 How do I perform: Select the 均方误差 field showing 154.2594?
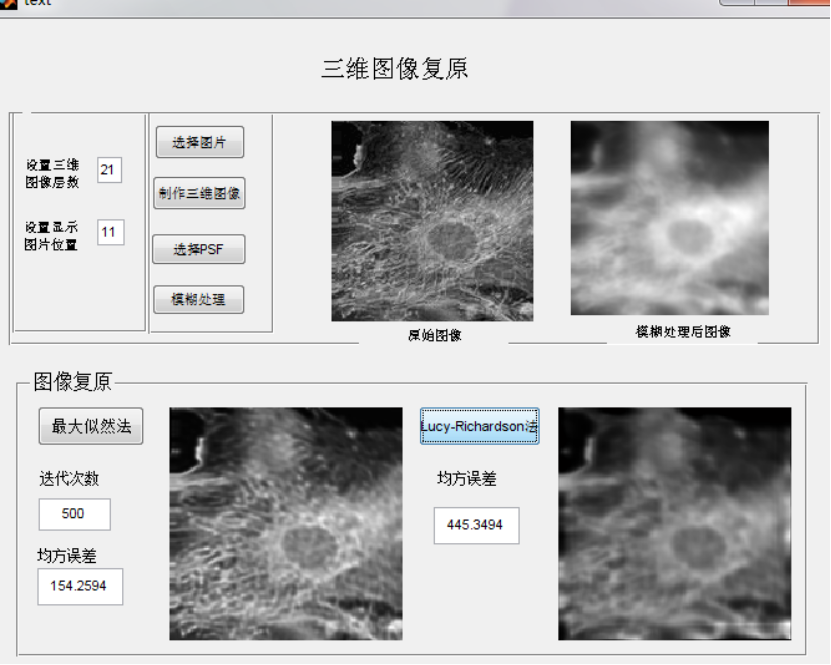(80, 586)
